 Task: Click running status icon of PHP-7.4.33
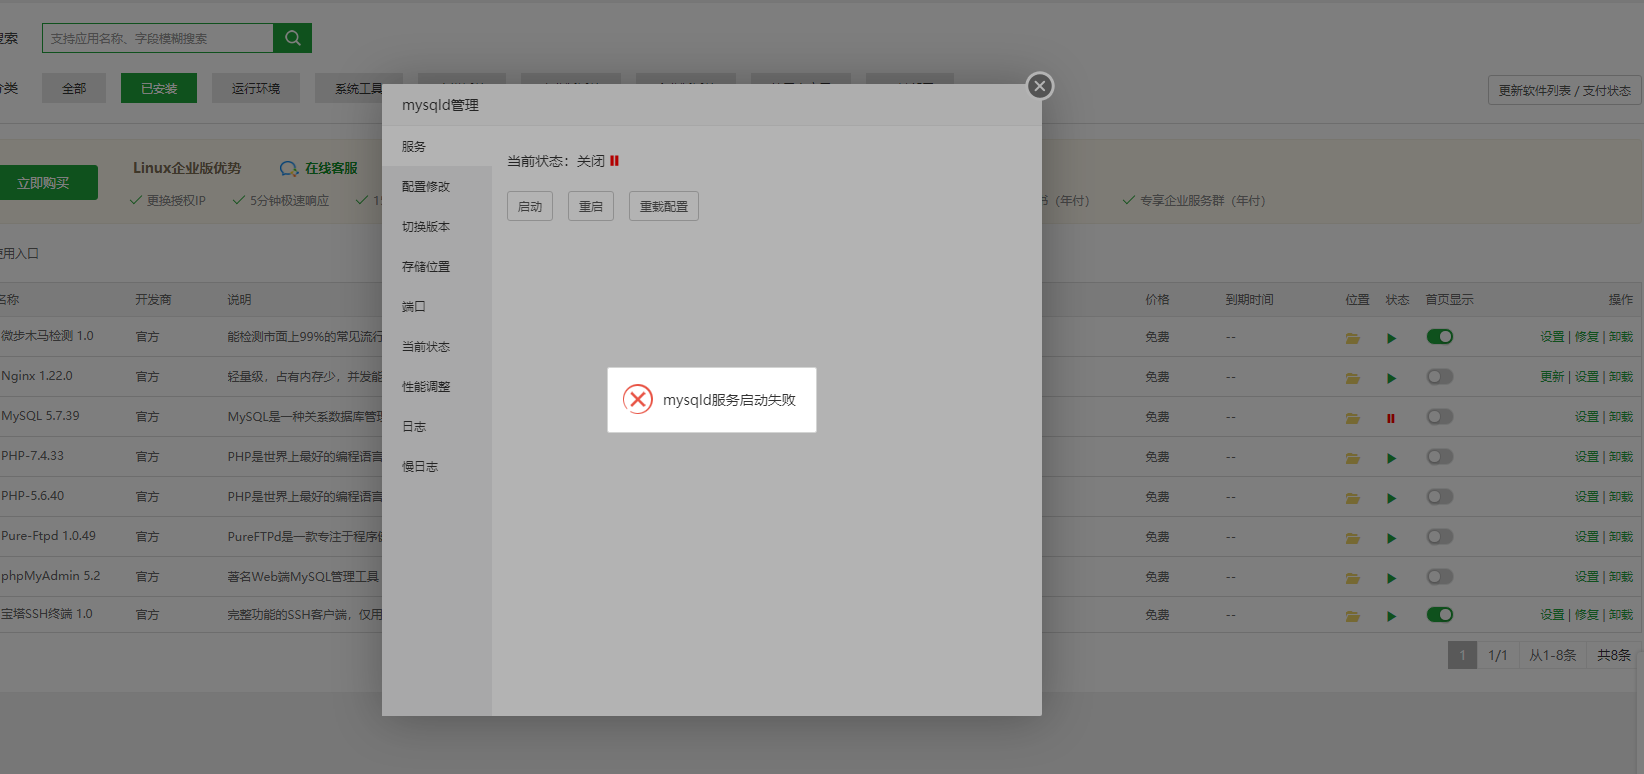coord(1391,458)
